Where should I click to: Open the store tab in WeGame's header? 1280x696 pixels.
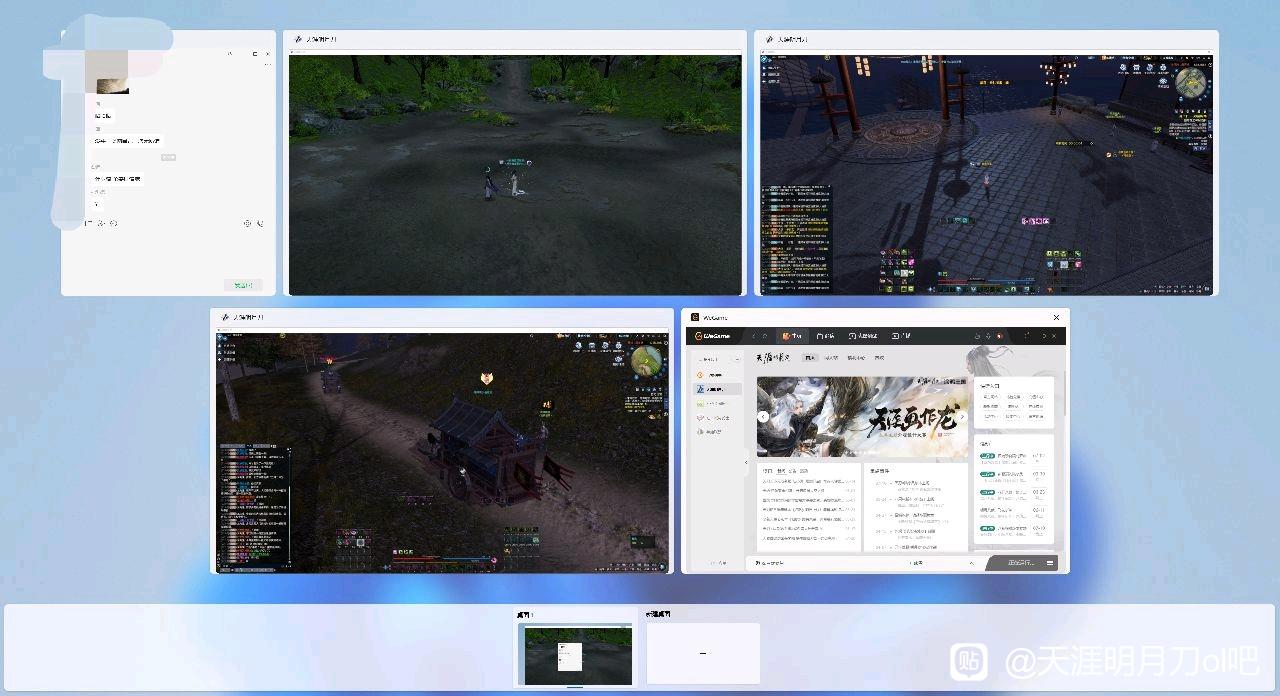(827, 336)
